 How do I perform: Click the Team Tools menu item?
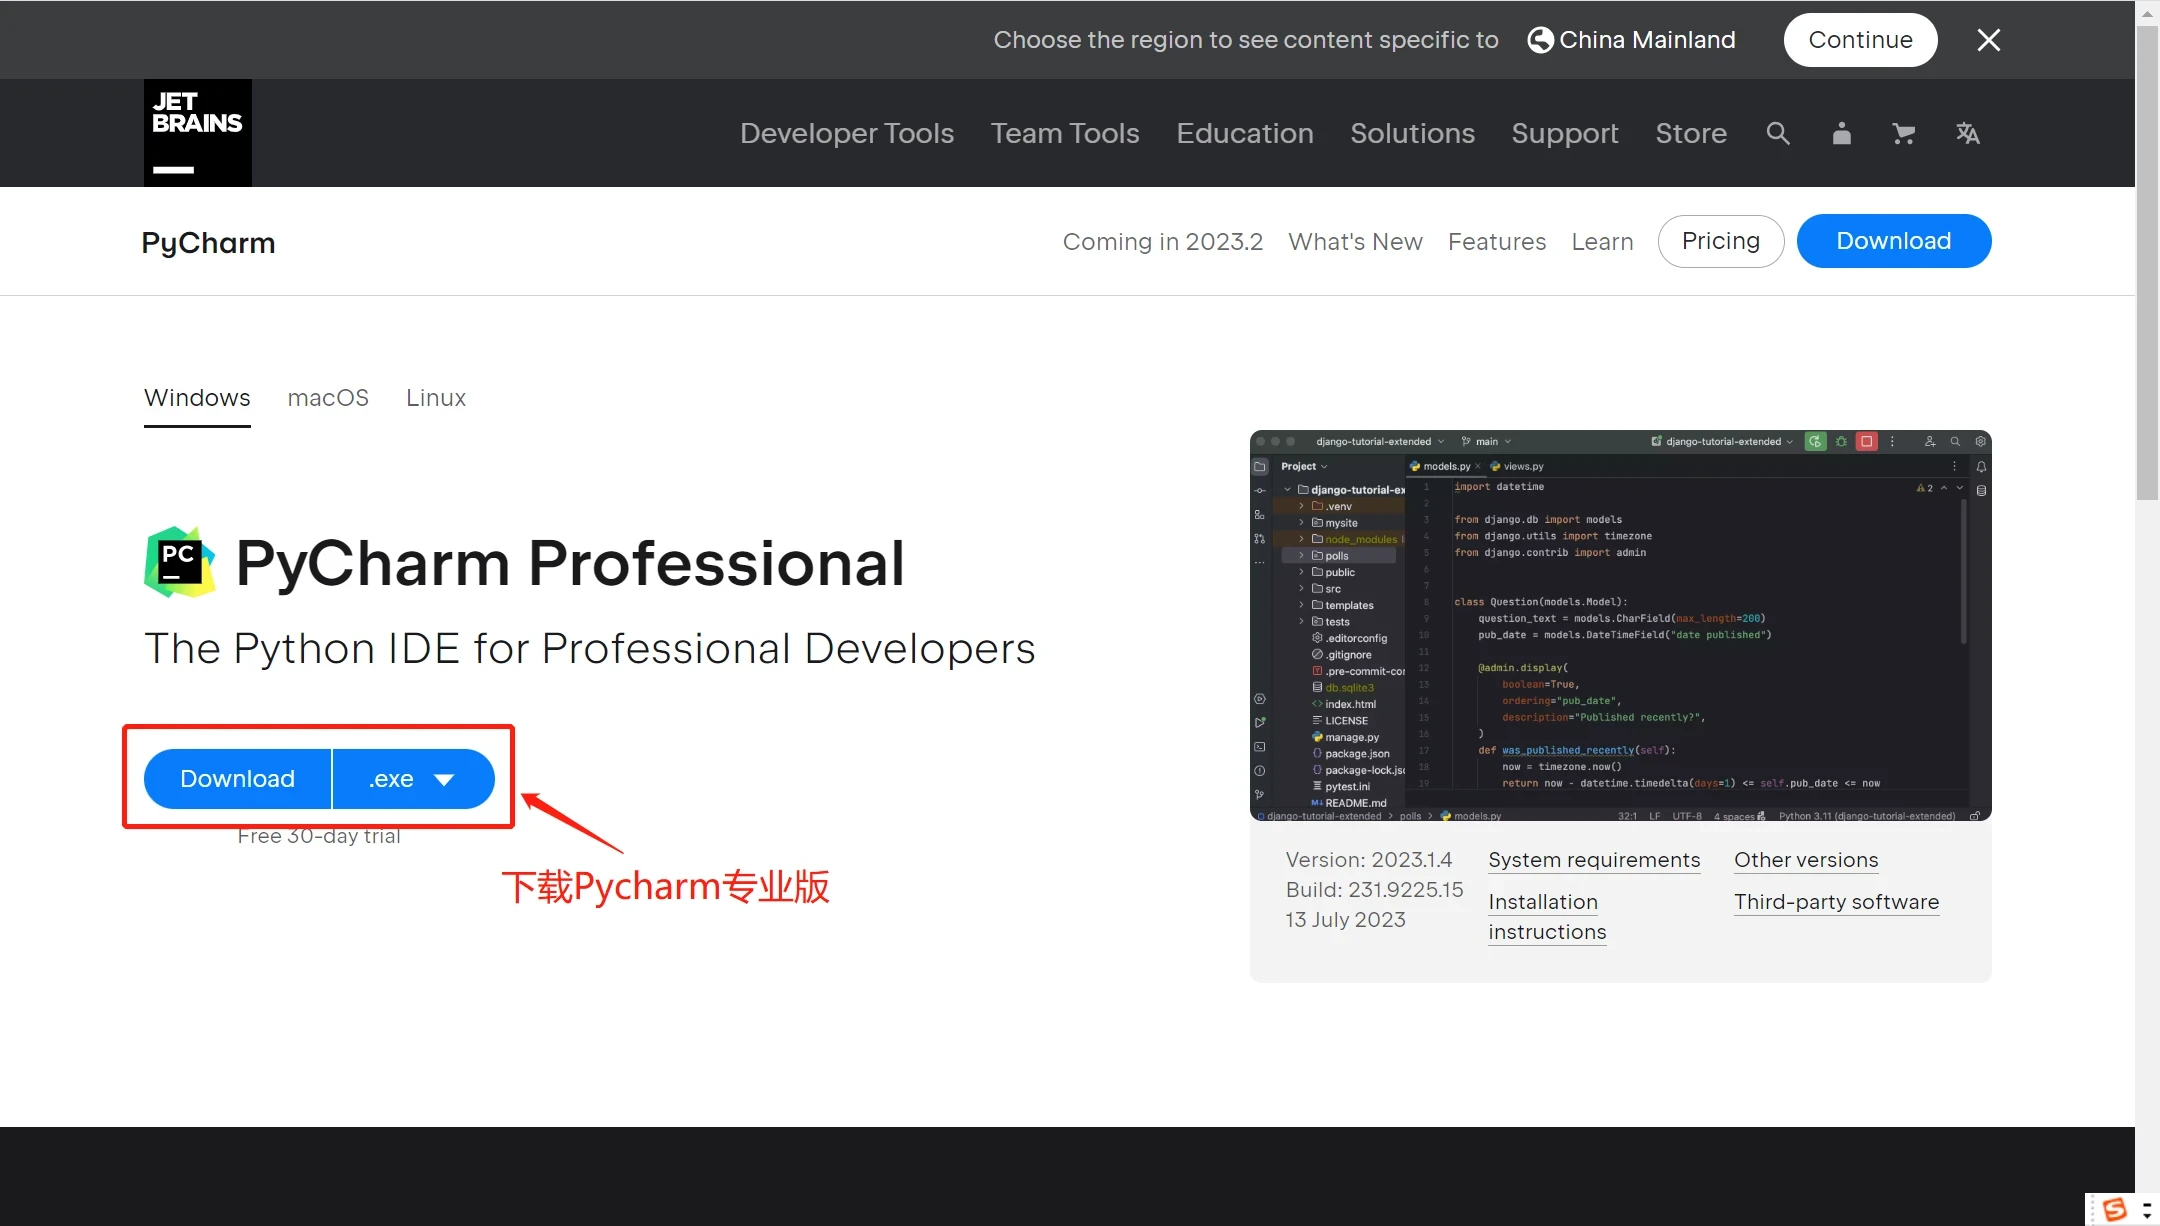click(x=1065, y=134)
